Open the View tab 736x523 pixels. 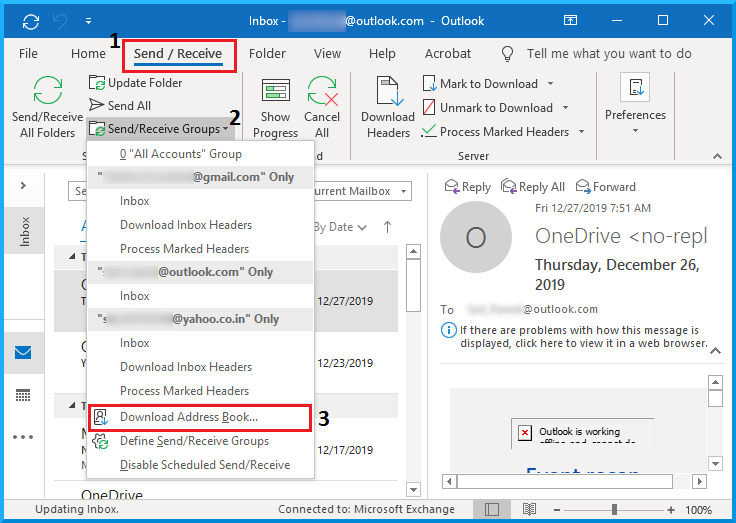[327, 54]
